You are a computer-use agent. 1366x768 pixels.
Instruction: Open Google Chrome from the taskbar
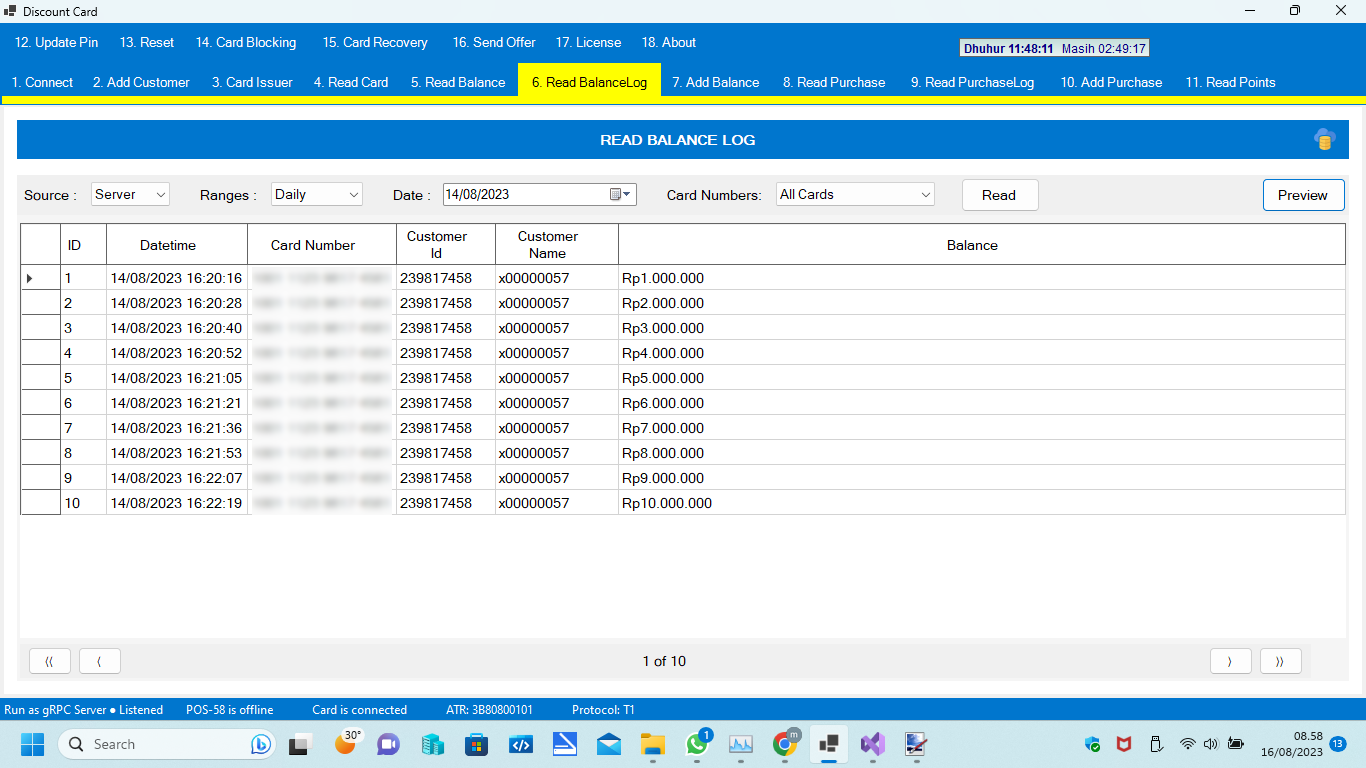[x=785, y=744]
